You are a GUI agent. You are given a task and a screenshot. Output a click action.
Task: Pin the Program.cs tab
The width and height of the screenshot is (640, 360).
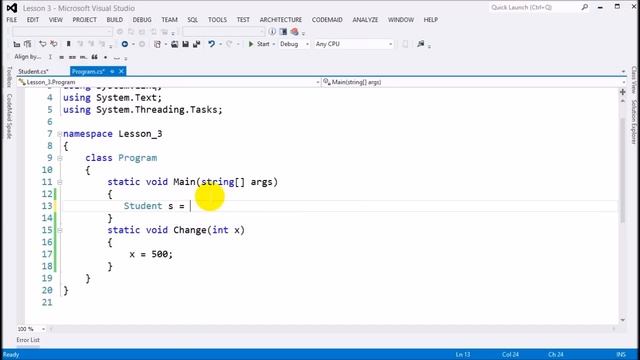coord(112,71)
